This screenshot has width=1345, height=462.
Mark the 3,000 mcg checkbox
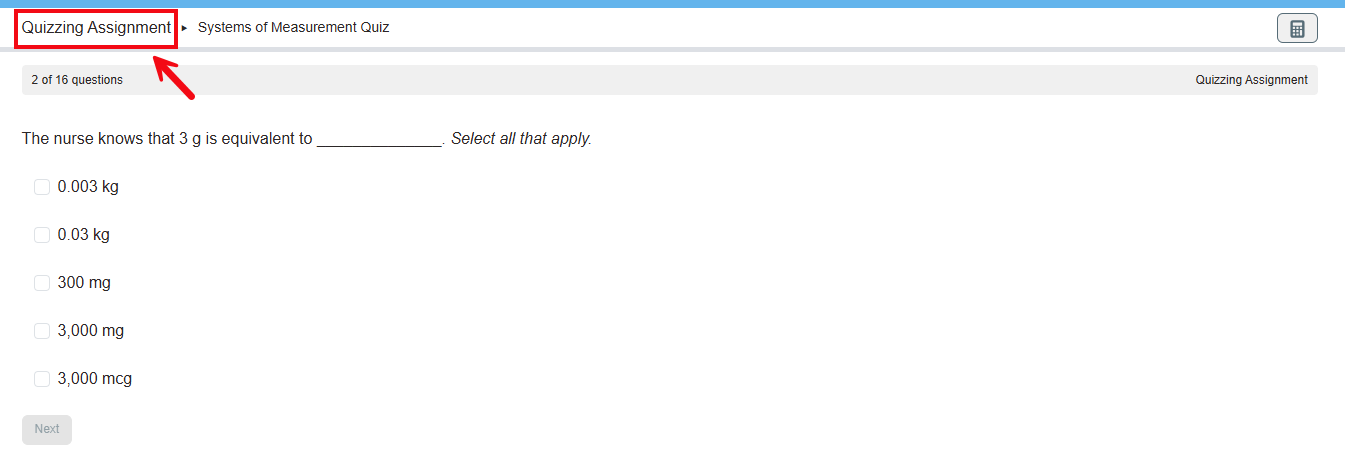(x=42, y=379)
